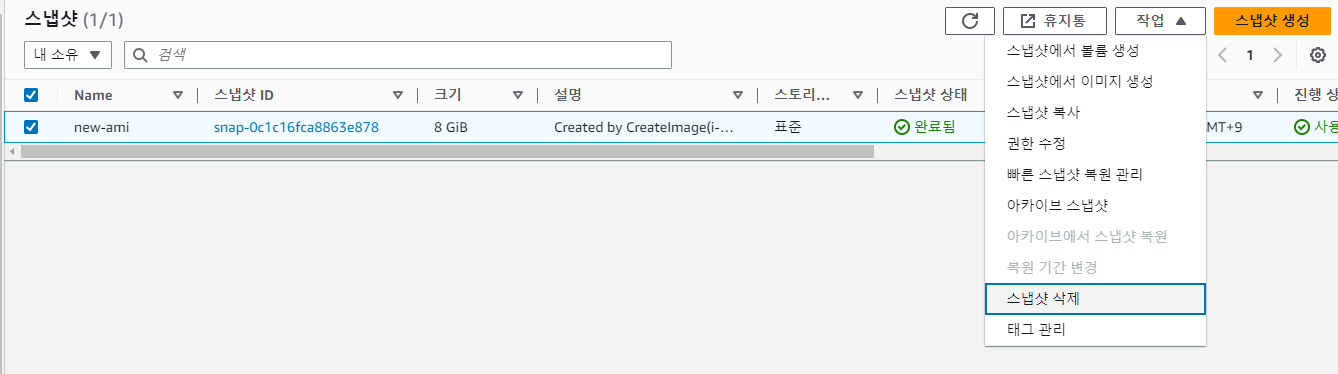Click the sort arrow left of 진행 상태
The image size is (1338, 374).
click(x=1258, y=96)
